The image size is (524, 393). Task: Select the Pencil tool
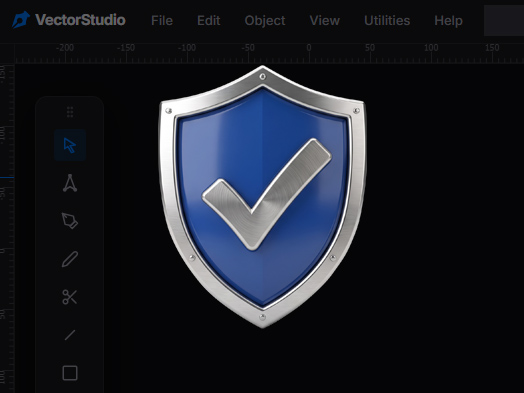70,259
